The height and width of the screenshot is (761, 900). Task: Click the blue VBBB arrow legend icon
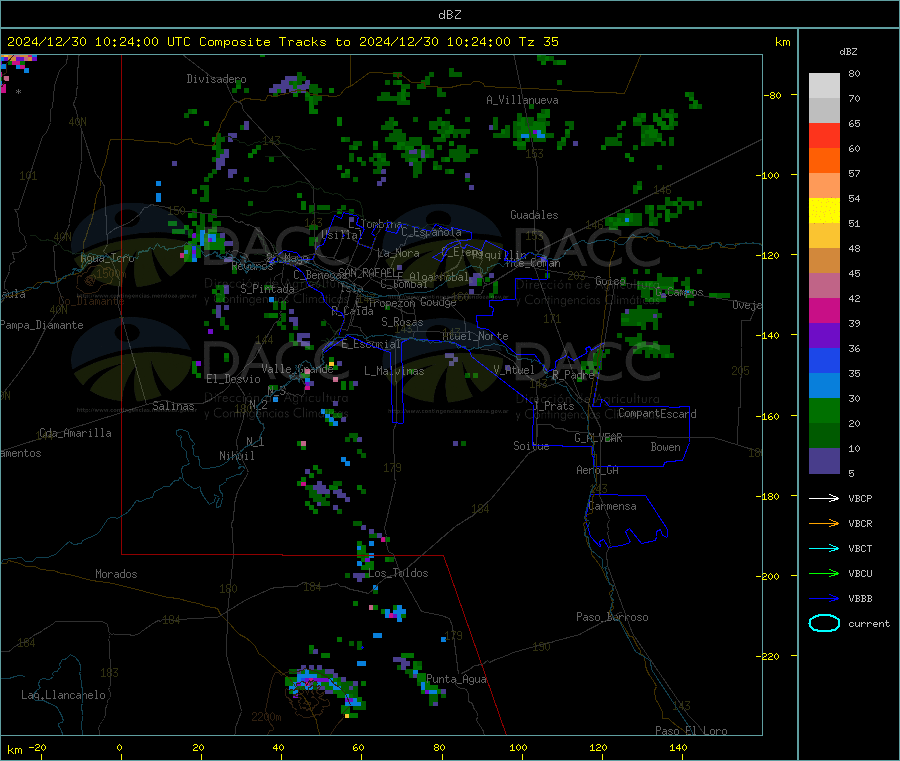pos(824,599)
